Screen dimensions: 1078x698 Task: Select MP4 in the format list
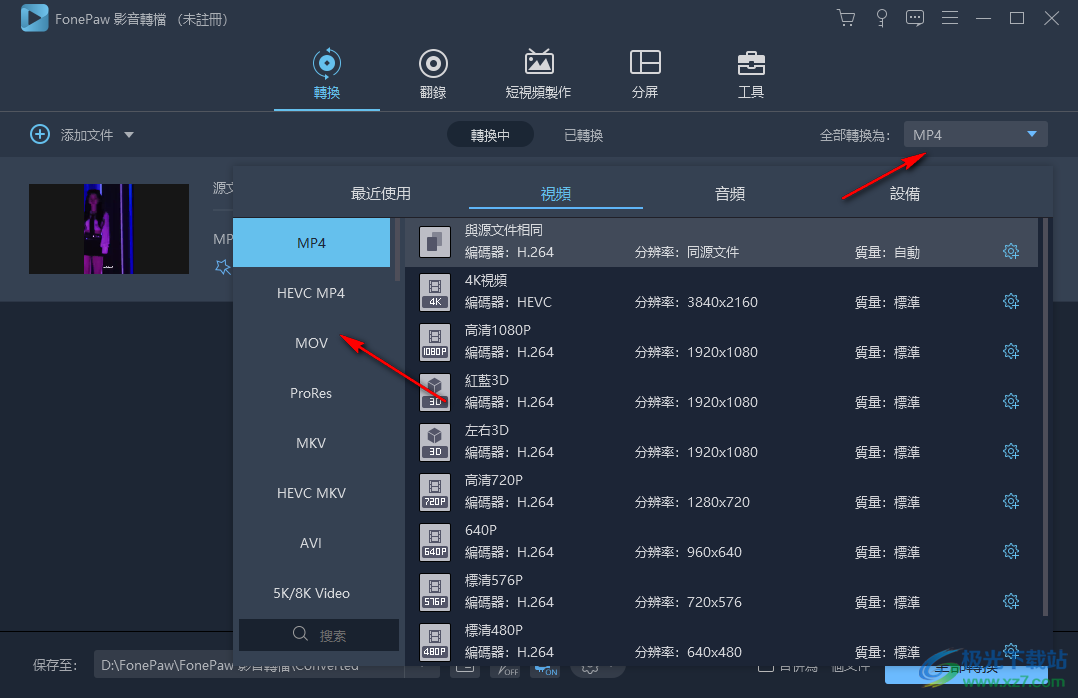tap(311, 243)
